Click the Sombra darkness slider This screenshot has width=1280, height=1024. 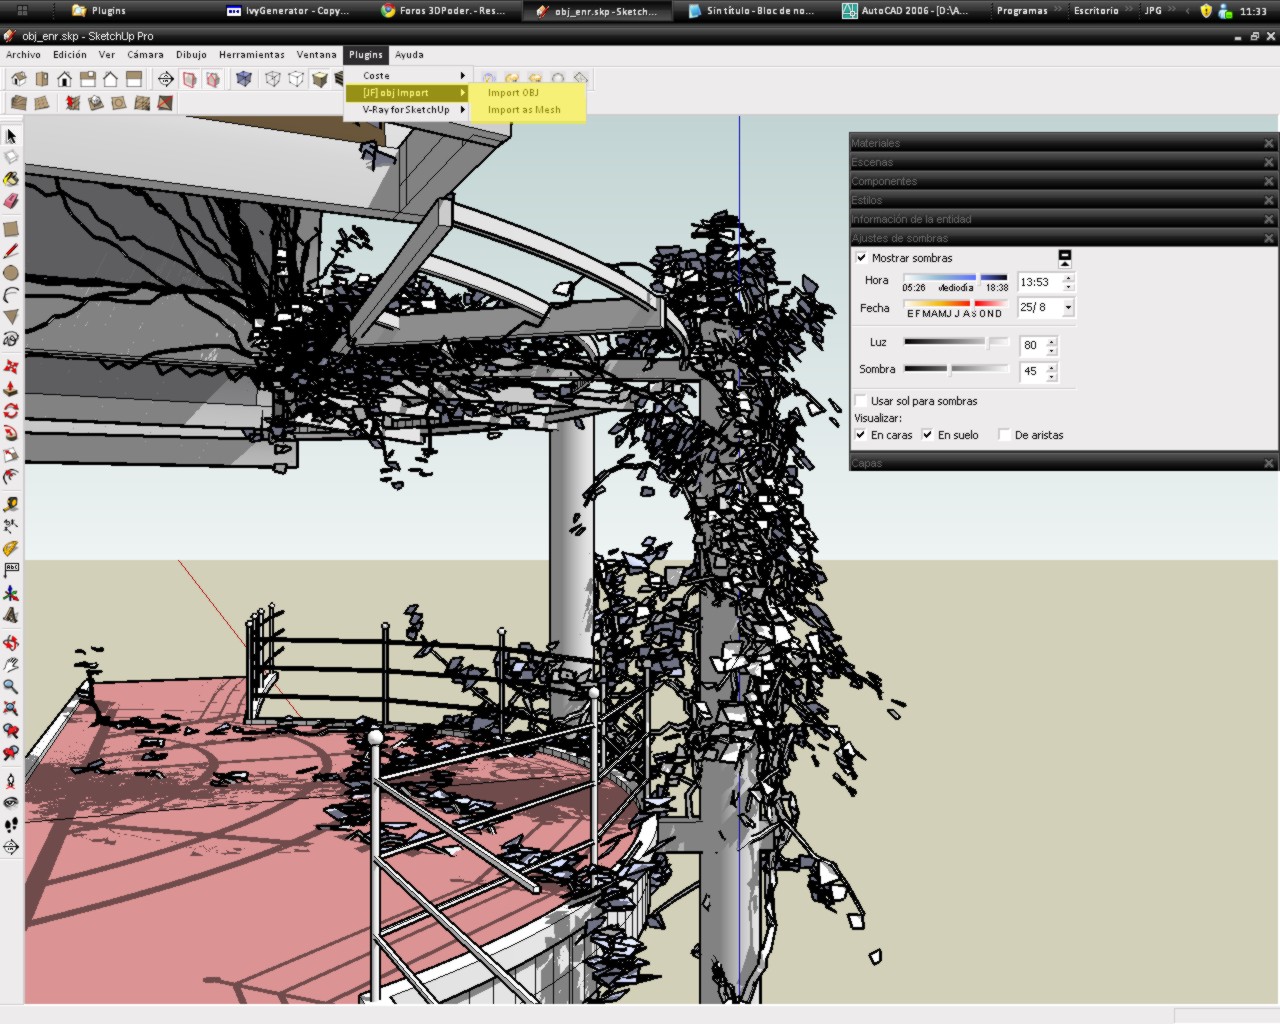[957, 369]
